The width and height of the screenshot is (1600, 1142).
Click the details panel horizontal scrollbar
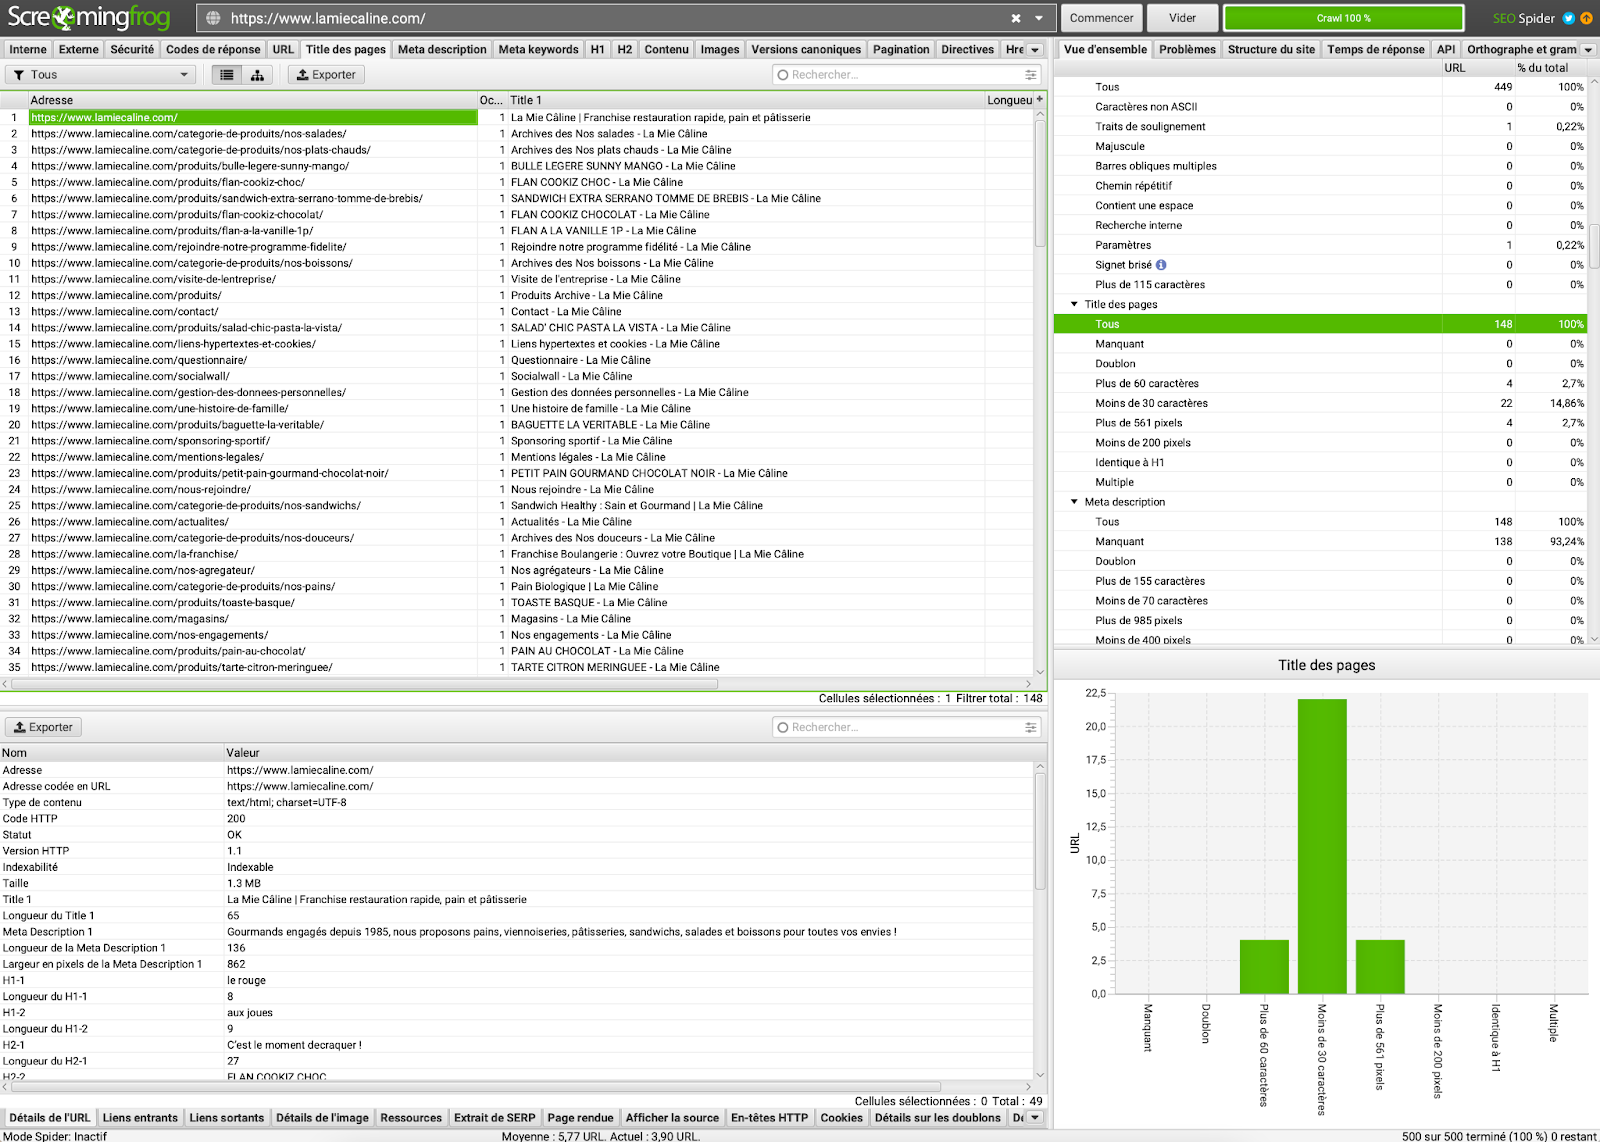(475, 1086)
